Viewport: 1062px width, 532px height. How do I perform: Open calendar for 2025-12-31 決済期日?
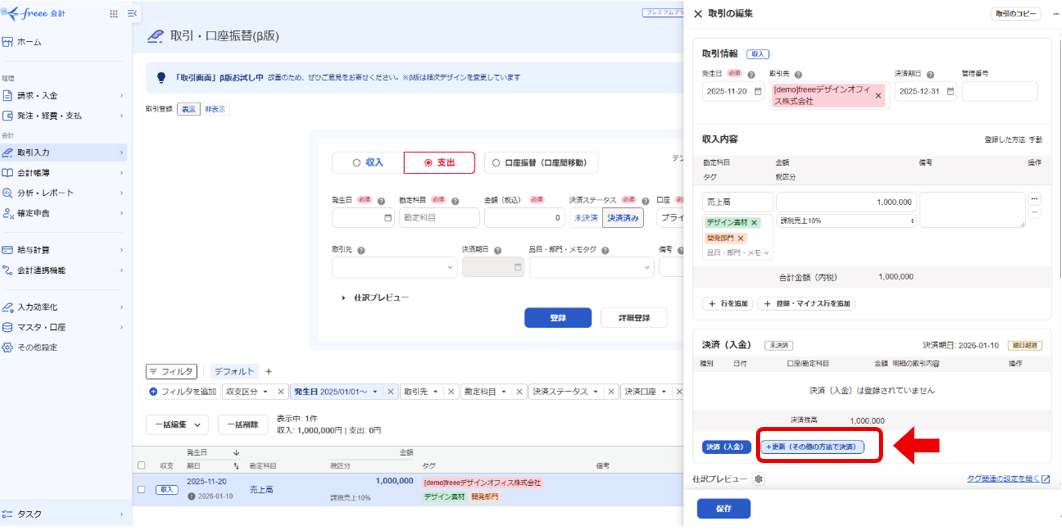[x=950, y=91]
